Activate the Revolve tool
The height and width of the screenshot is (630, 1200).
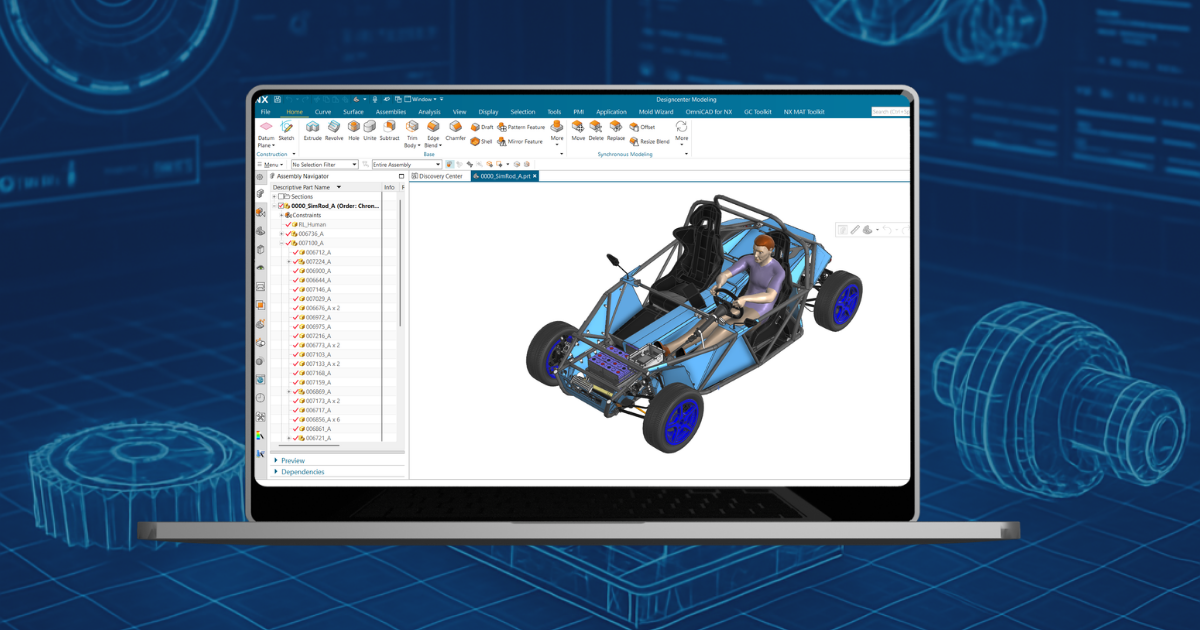(x=334, y=131)
